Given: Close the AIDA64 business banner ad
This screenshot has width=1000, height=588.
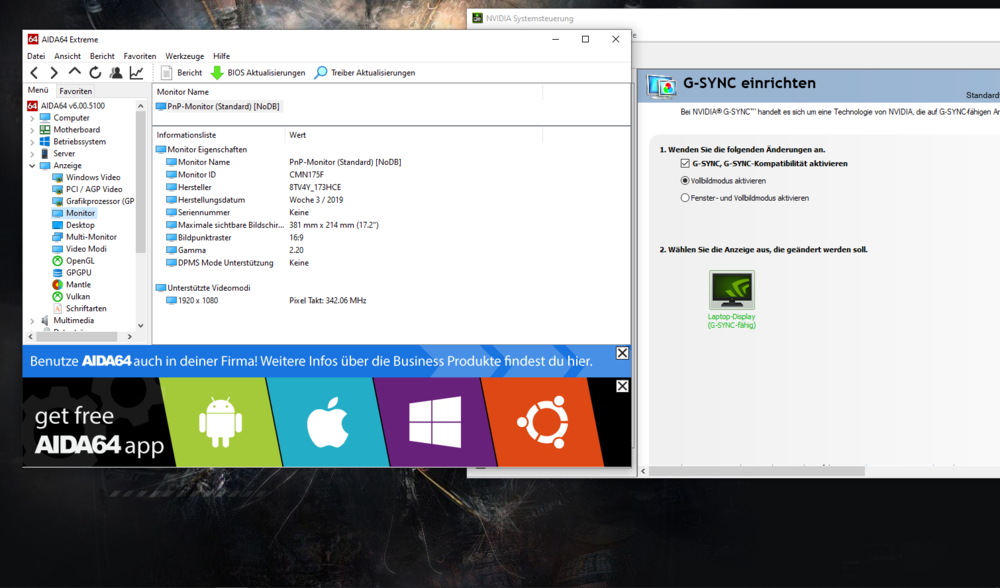Looking at the screenshot, I should click(x=622, y=353).
